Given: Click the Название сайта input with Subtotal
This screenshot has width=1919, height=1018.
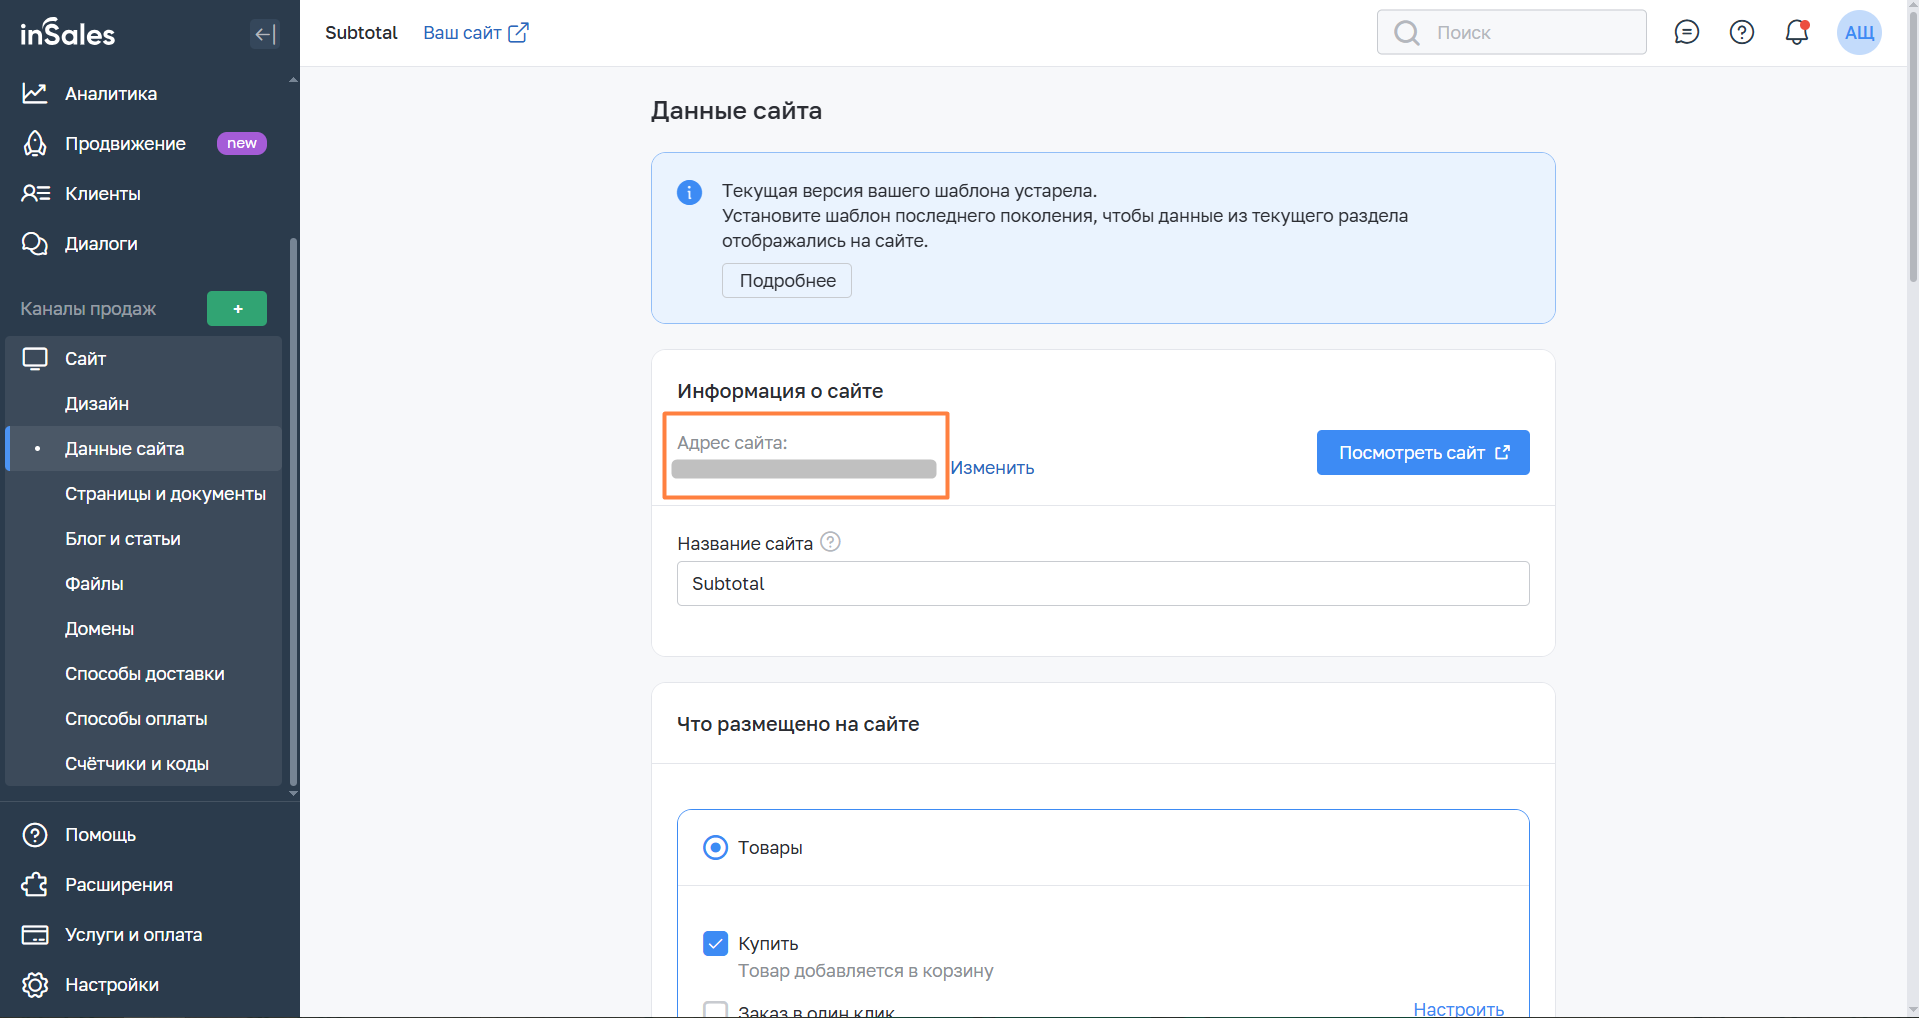Looking at the screenshot, I should 1103,584.
